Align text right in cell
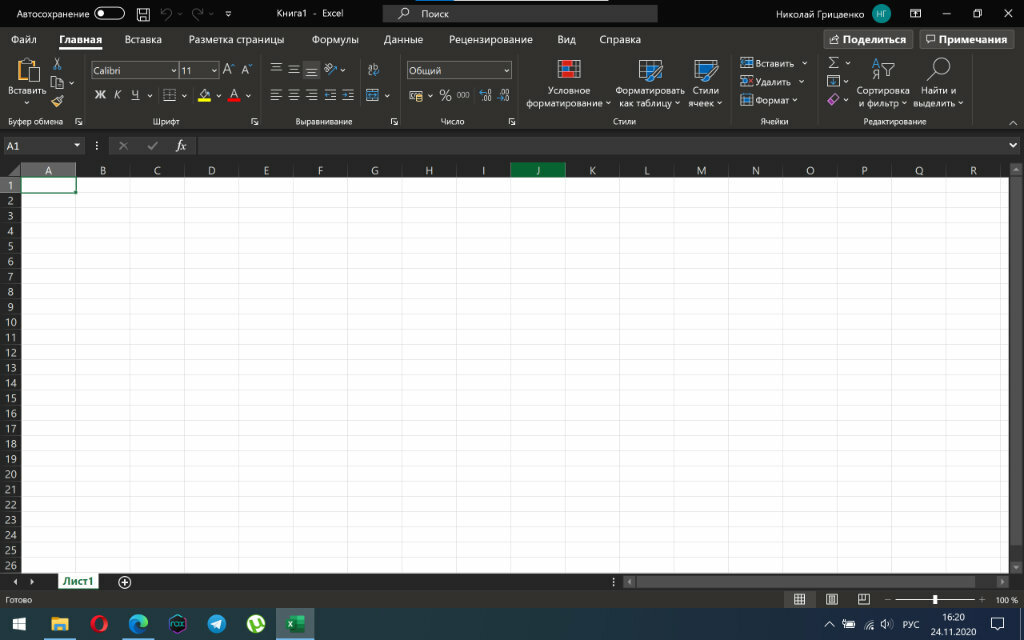Screen dimensions: 1024x640 312,95
